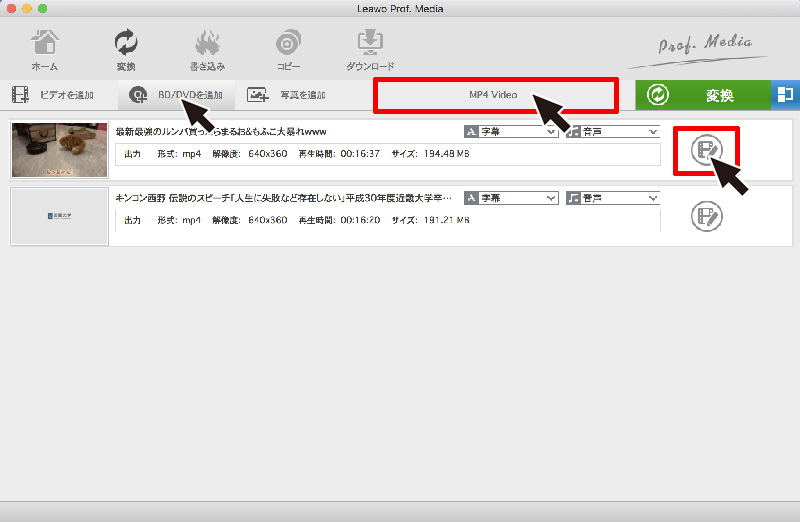Image resolution: width=800 pixels, height=522 pixels.
Task: Click the Prof. Media logo
Action: point(699,50)
